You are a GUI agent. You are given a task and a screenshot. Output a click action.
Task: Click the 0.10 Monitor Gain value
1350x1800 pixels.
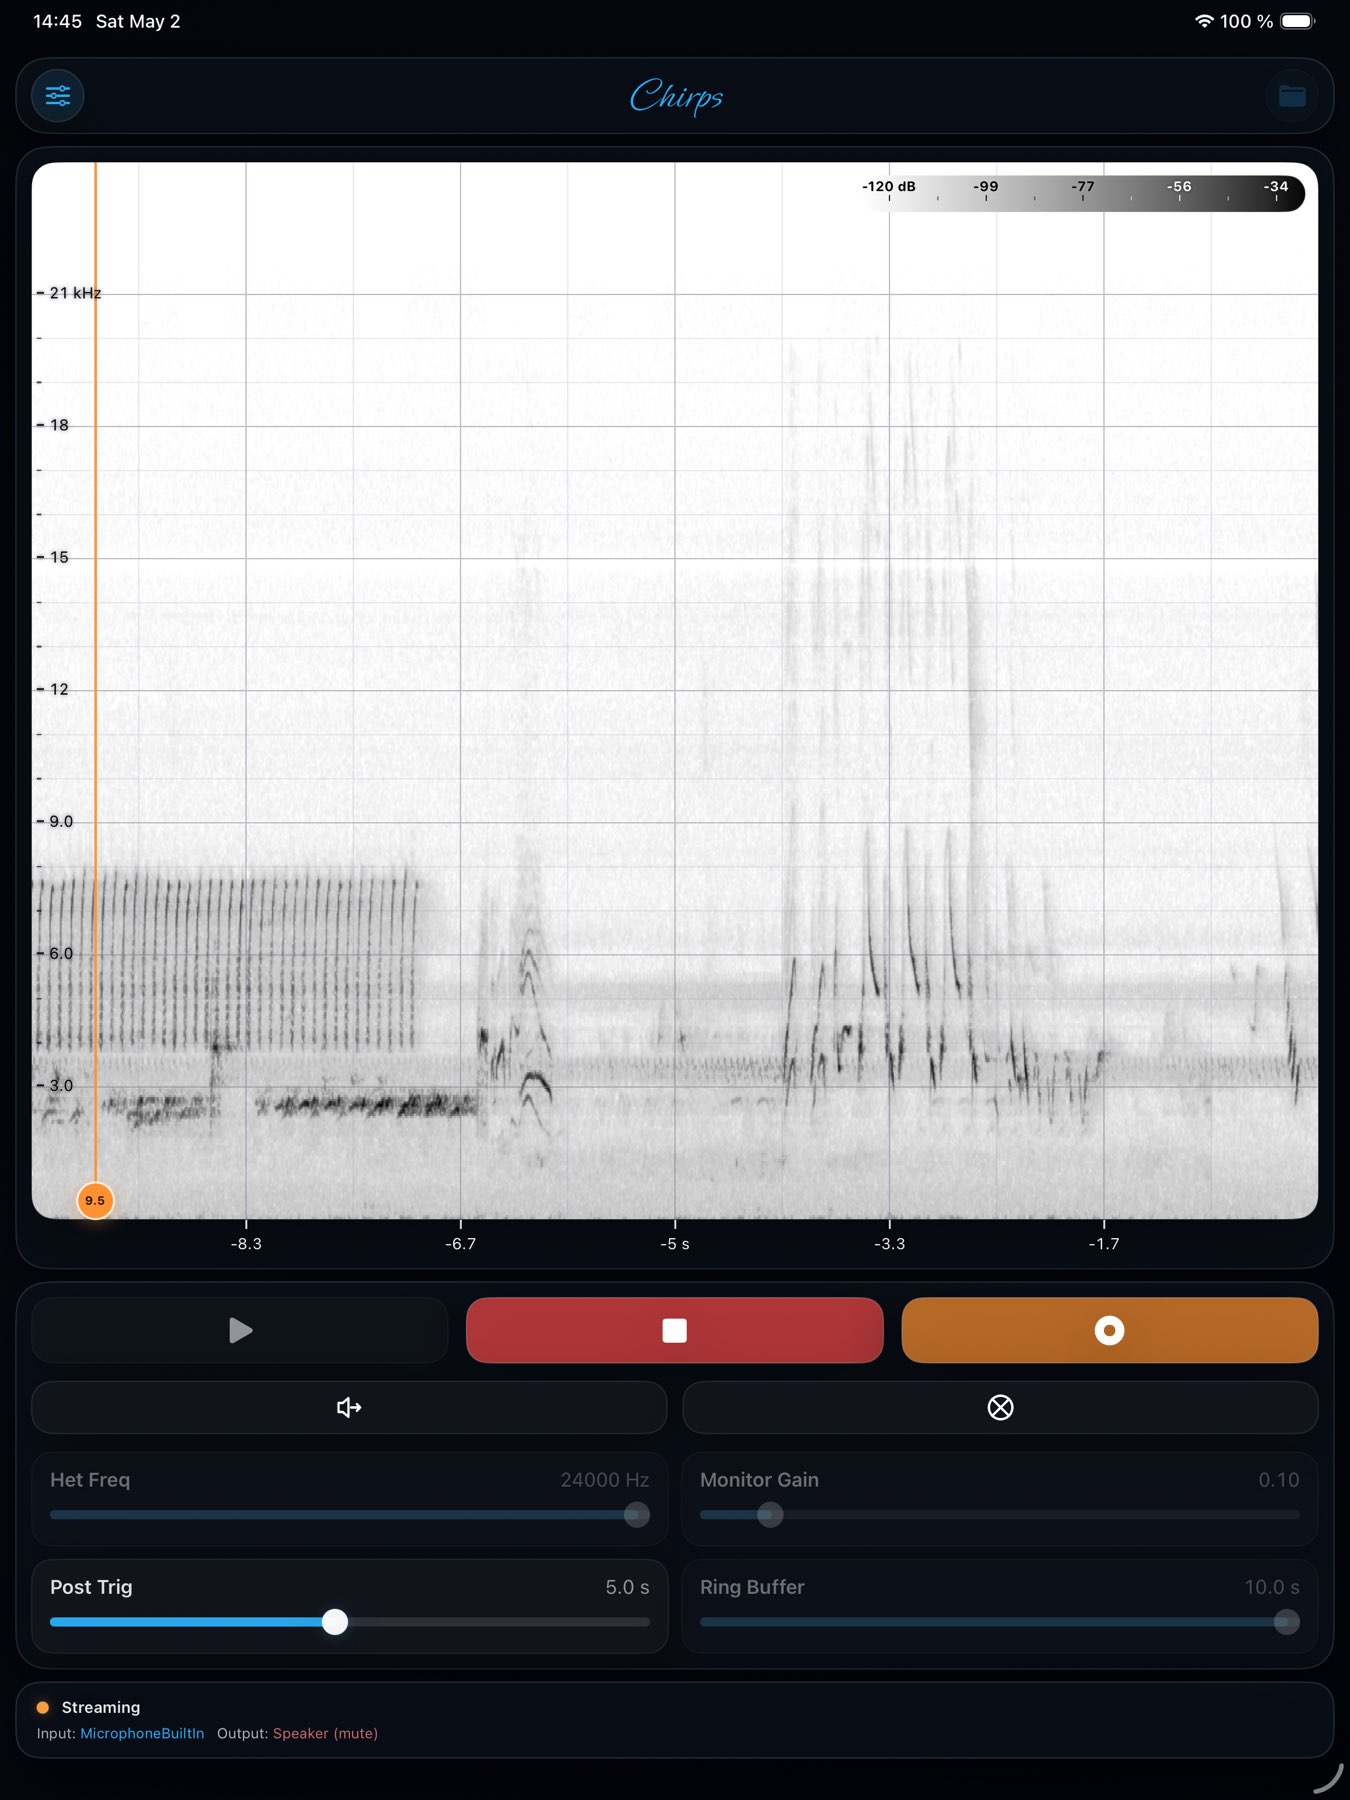pos(1279,1480)
